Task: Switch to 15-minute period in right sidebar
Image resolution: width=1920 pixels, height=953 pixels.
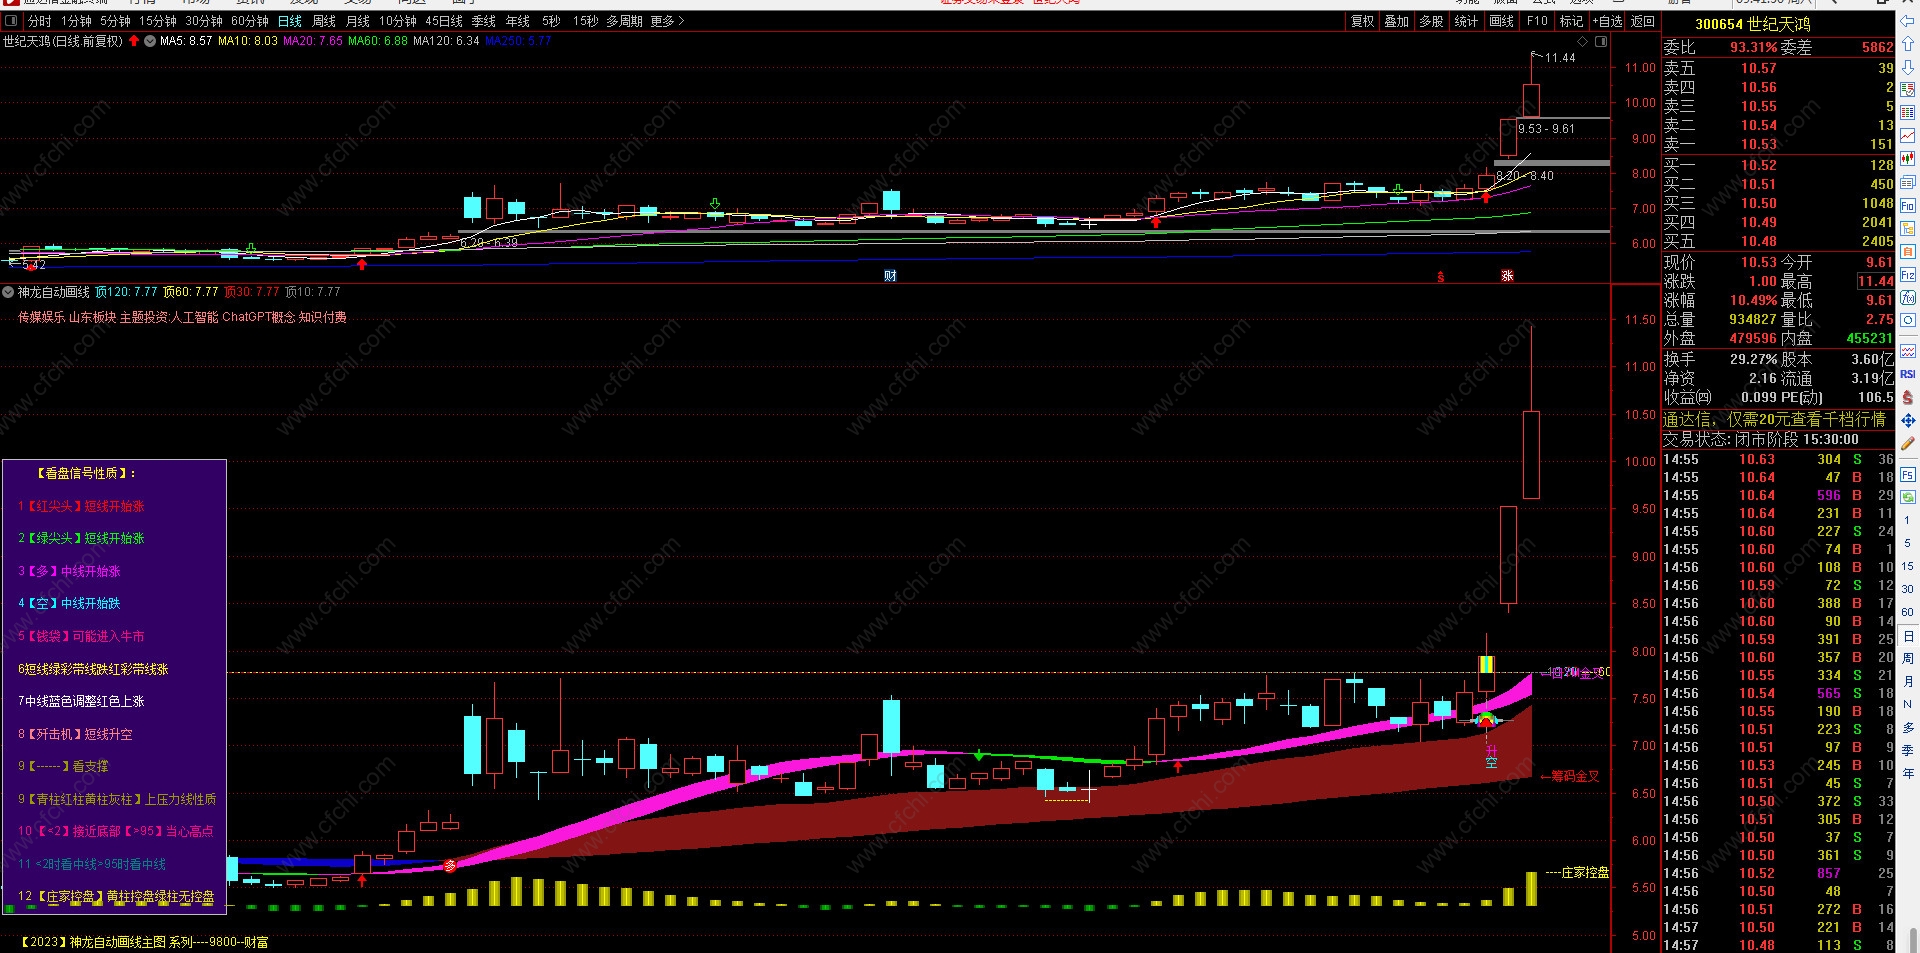Action: 1908,566
